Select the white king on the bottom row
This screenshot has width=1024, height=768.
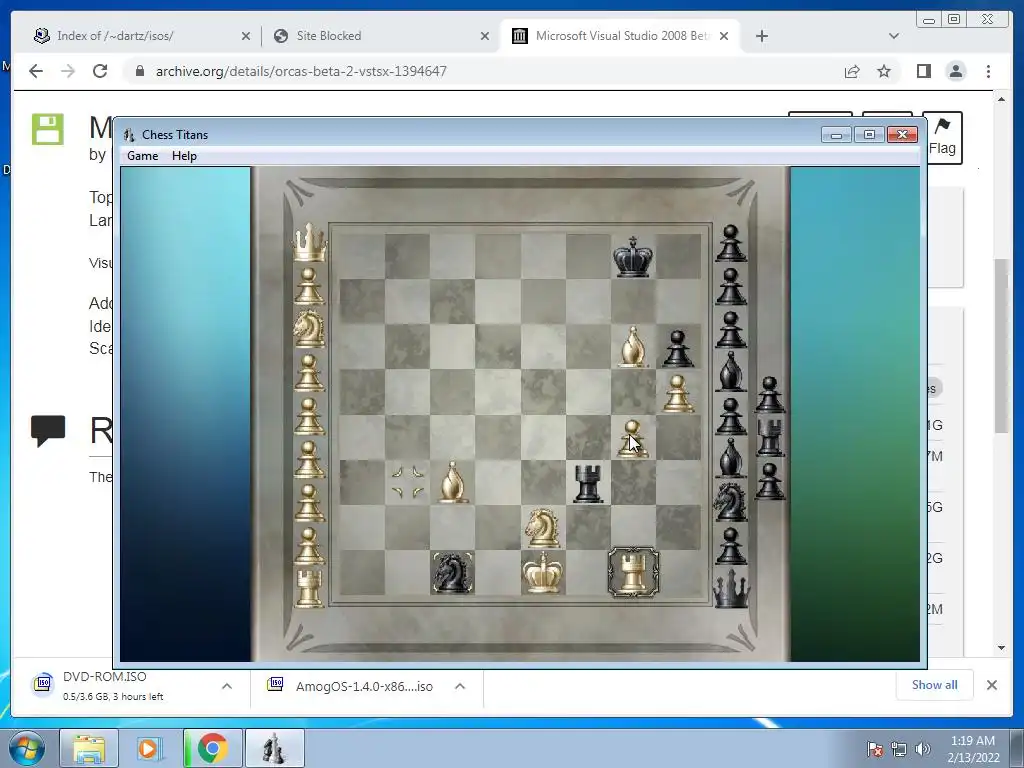(543, 573)
